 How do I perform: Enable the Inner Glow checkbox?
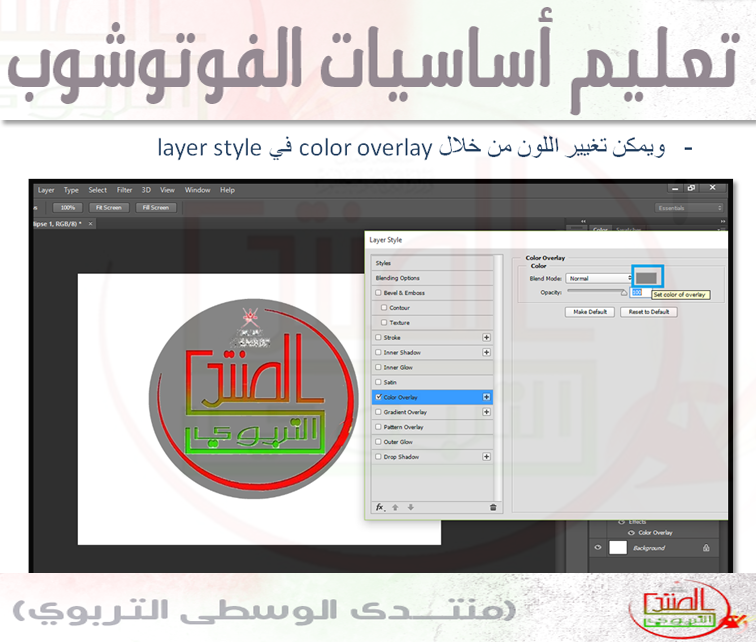[378, 367]
